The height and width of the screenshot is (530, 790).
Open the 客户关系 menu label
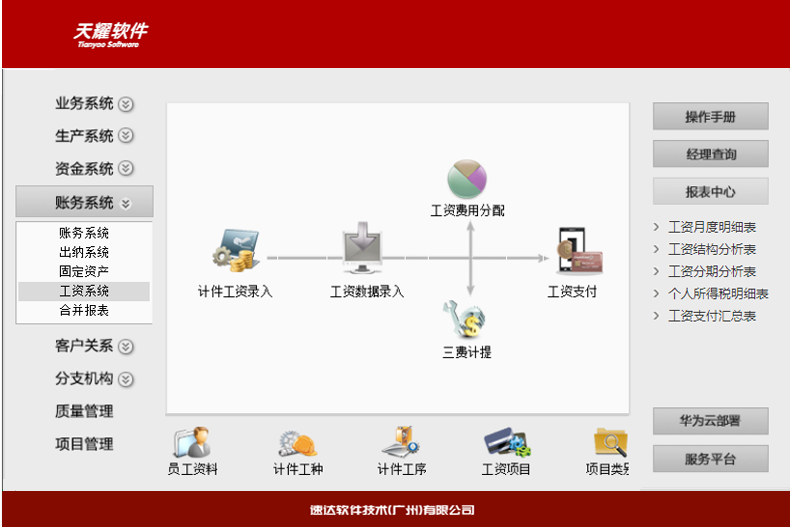tap(84, 346)
